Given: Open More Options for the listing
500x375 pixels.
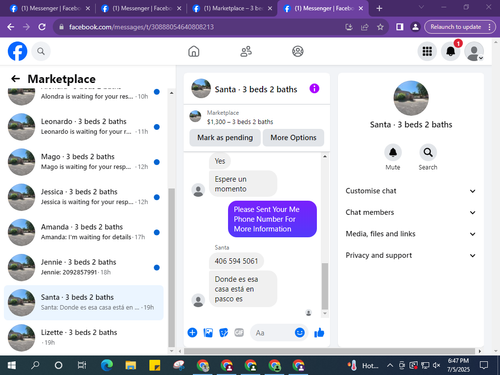Looking at the screenshot, I should point(293,137).
